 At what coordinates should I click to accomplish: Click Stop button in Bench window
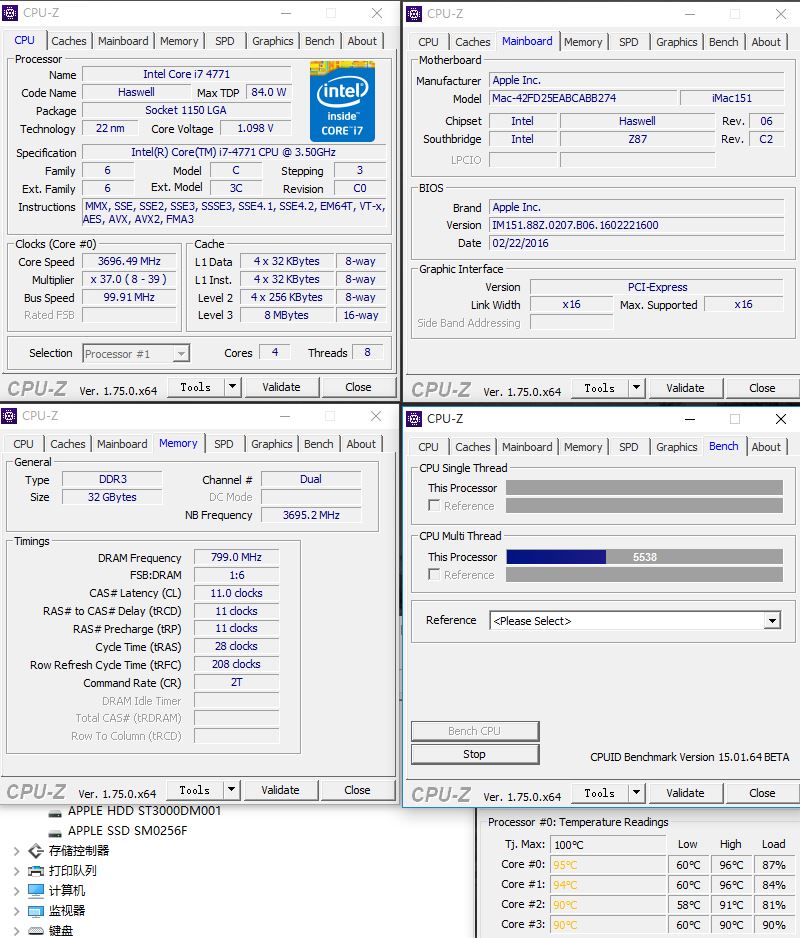pos(474,754)
